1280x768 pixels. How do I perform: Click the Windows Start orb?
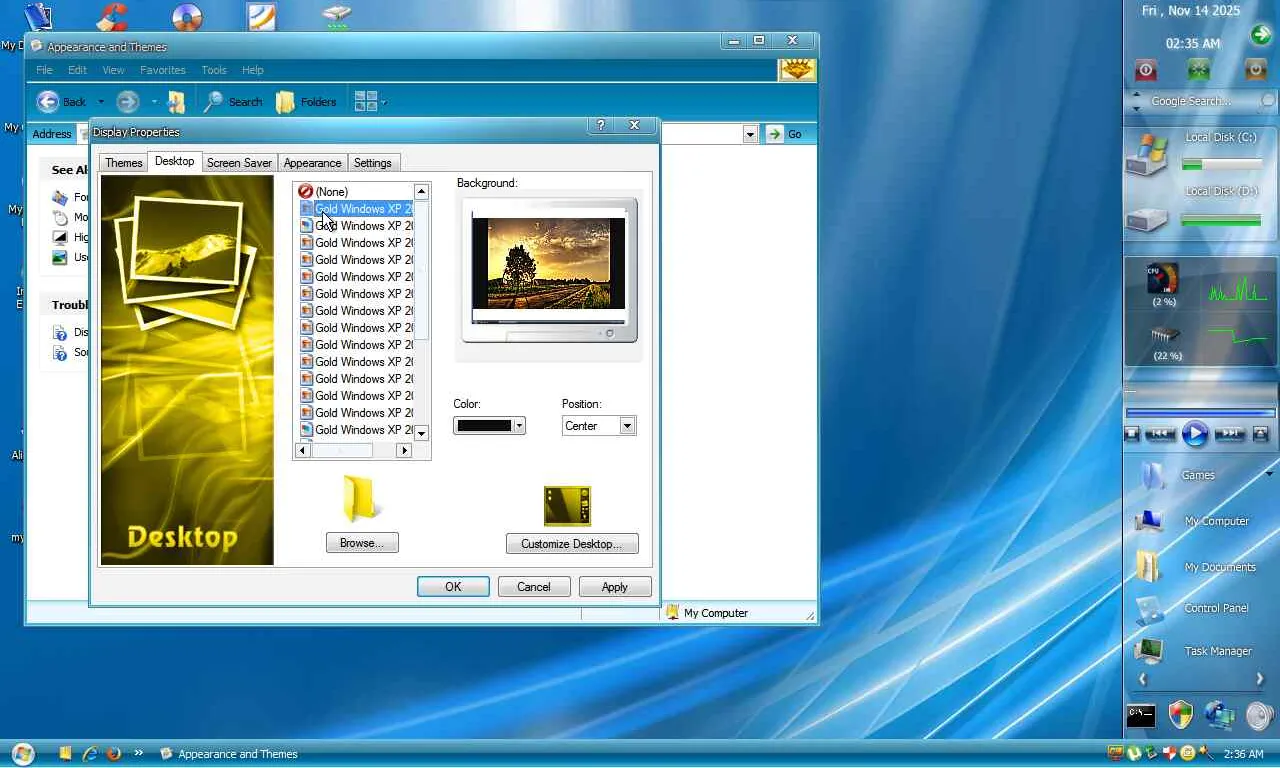pos(22,753)
